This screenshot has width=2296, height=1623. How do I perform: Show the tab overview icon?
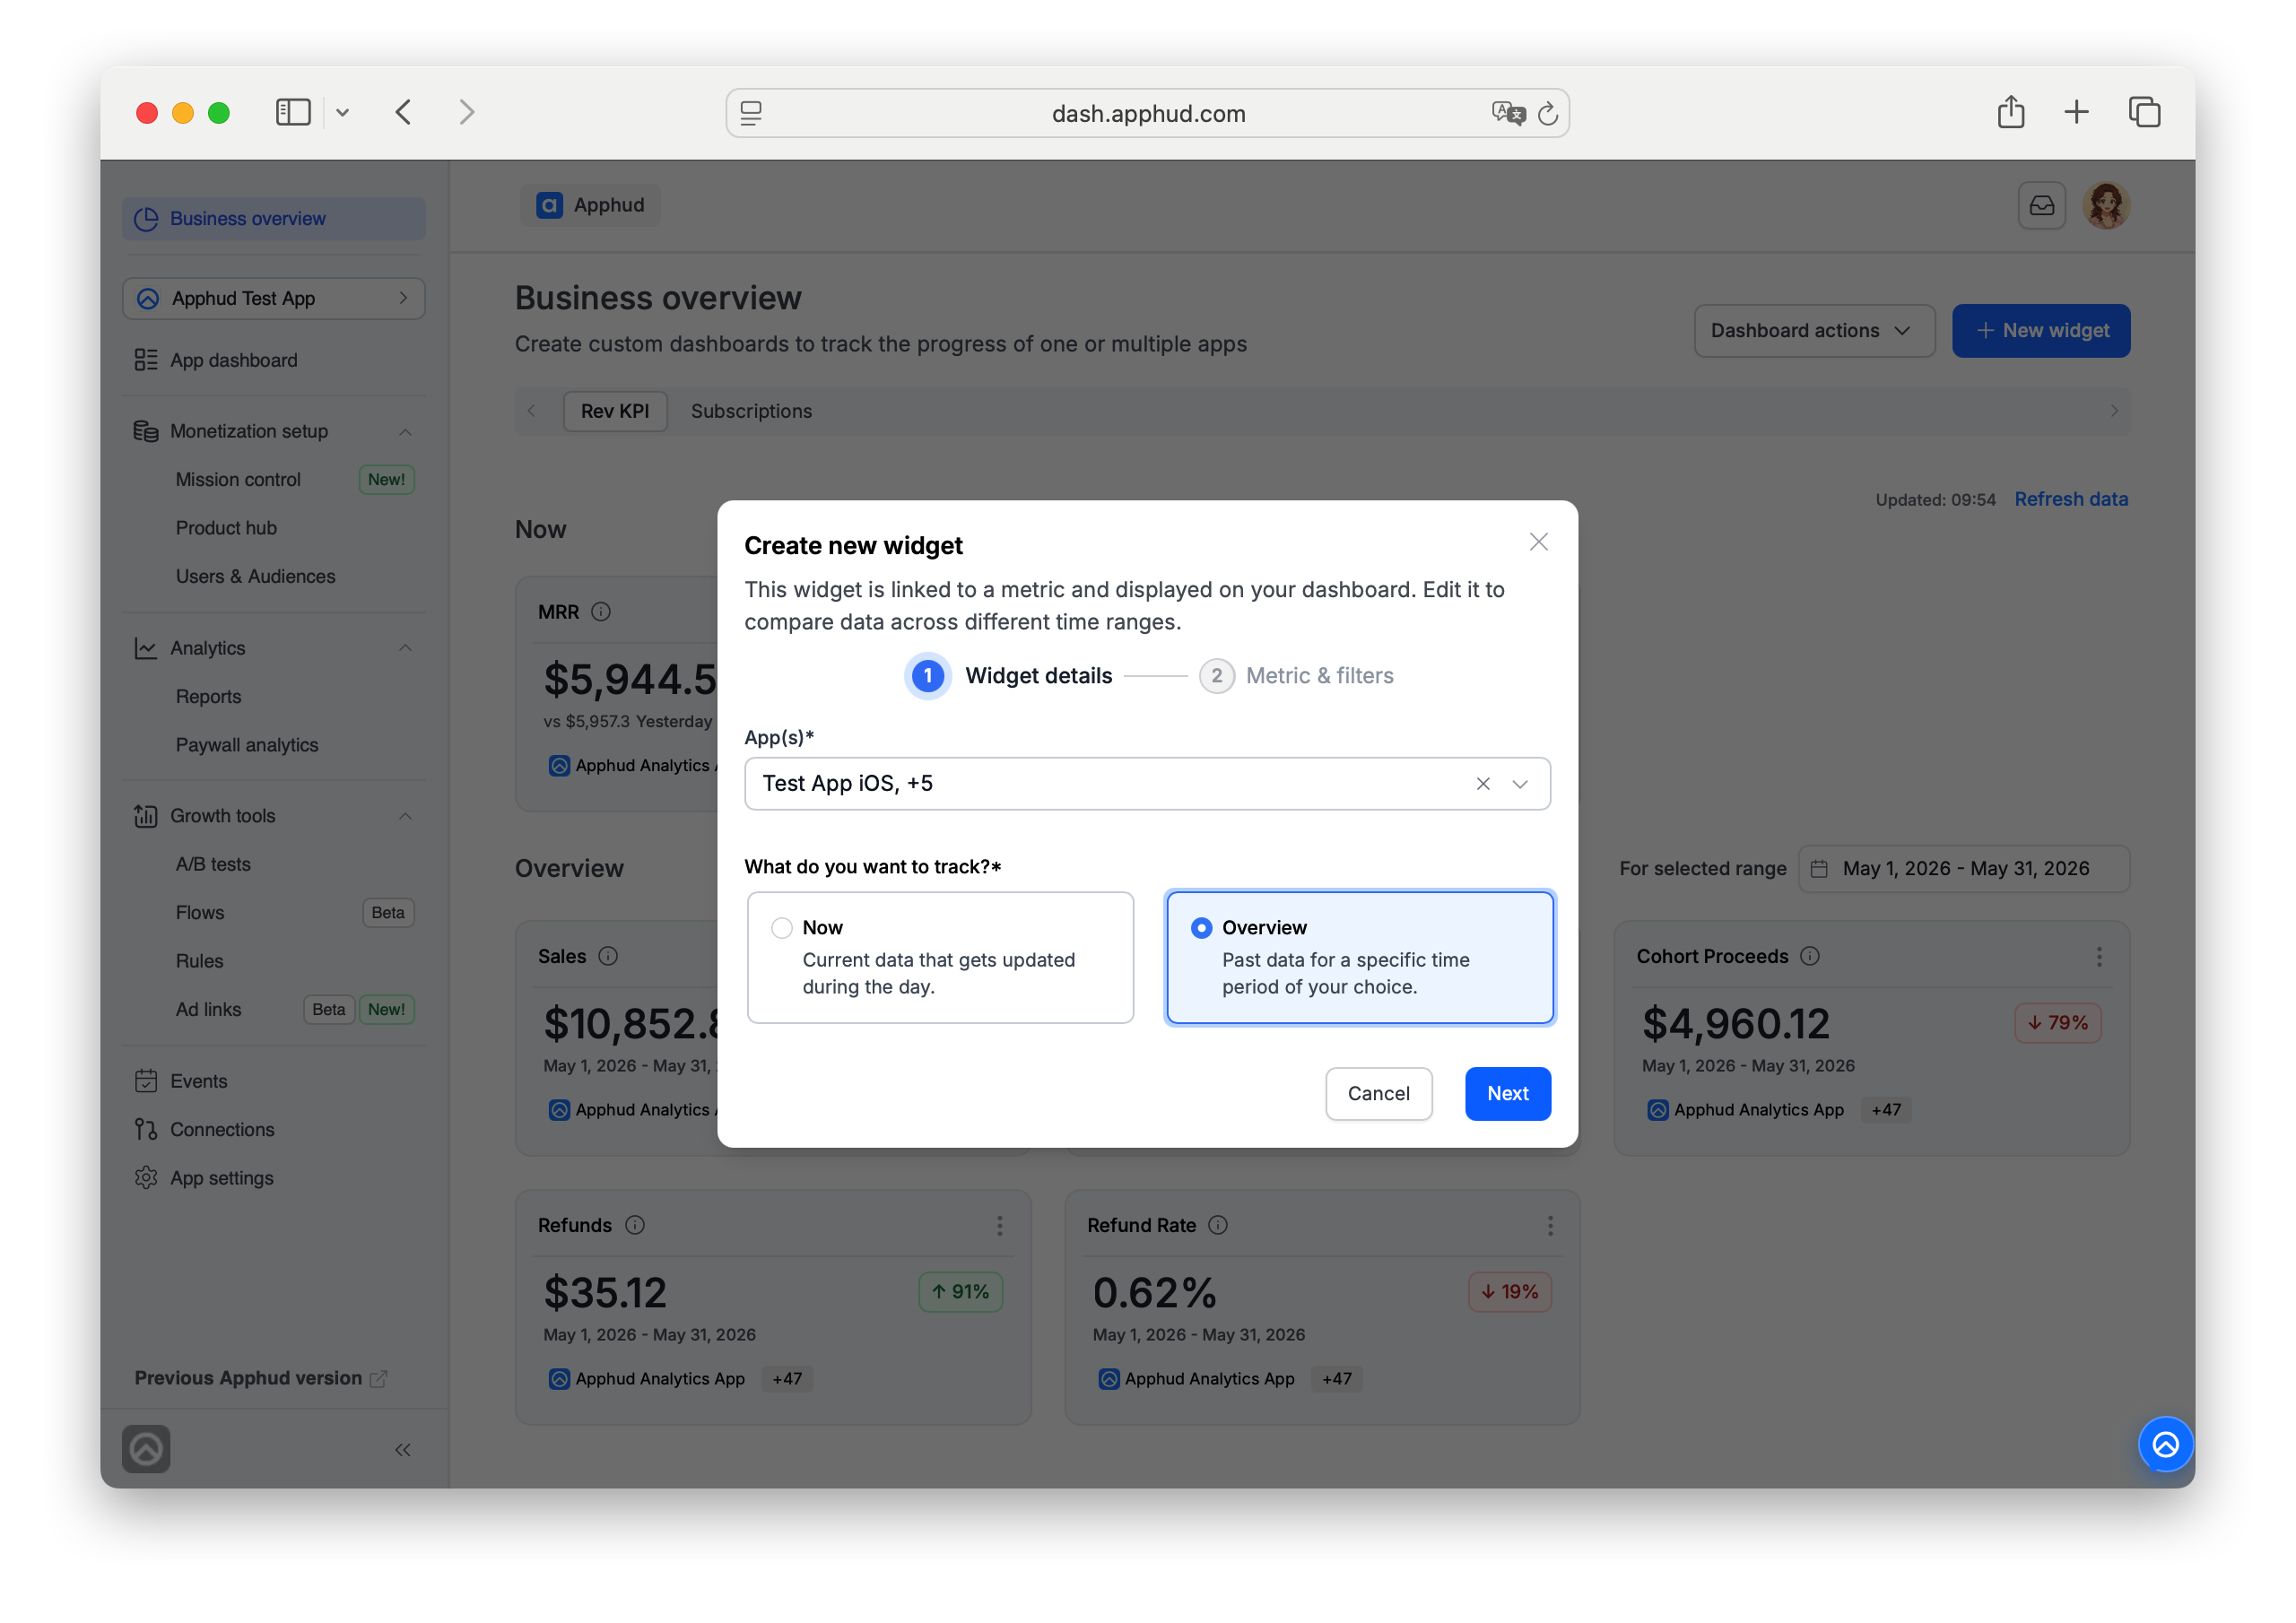click(2144, 112)
